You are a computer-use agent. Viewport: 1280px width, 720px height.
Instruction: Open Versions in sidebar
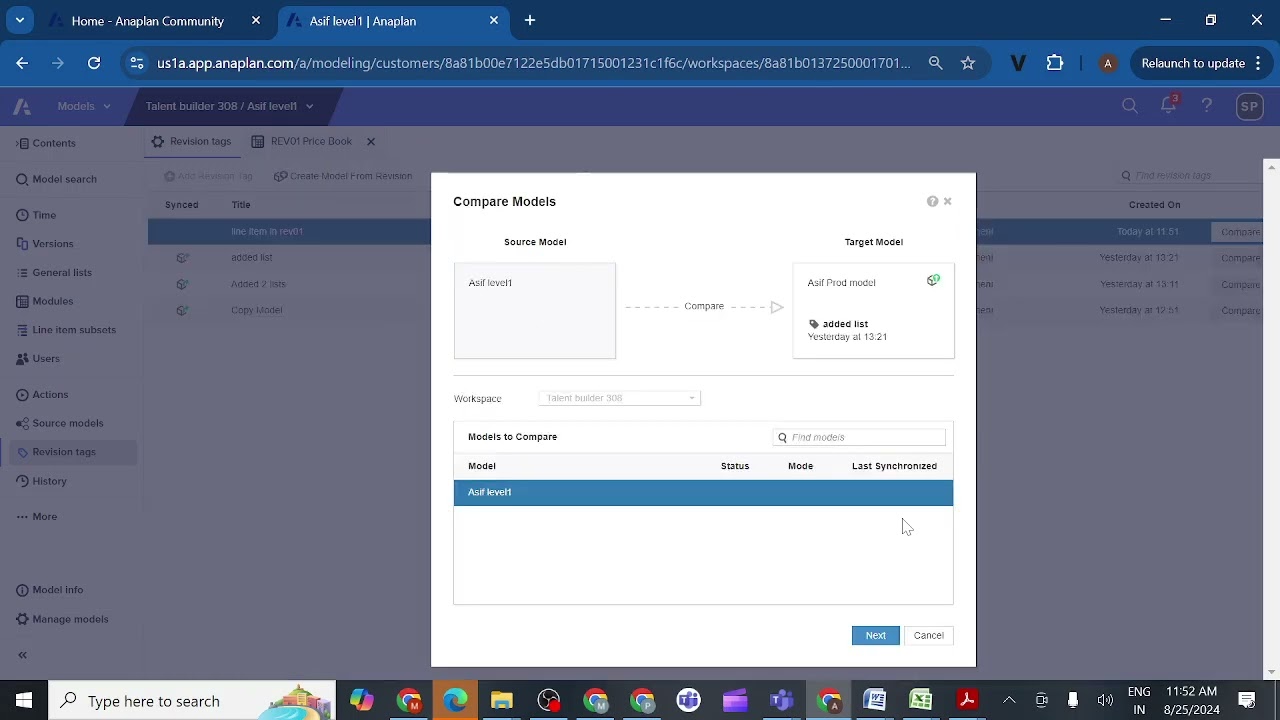click(45, 244)
